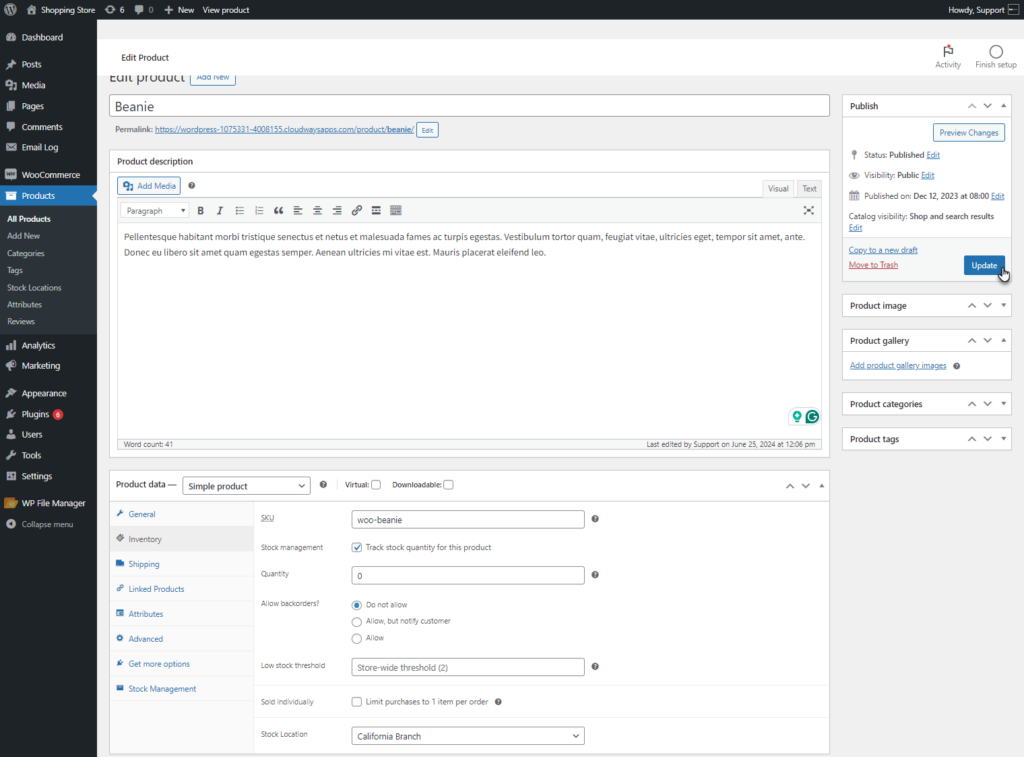This screenshot has height=757, width=1024.
Task: Collapse the Product data panel toggle
Action: point(822,486)
